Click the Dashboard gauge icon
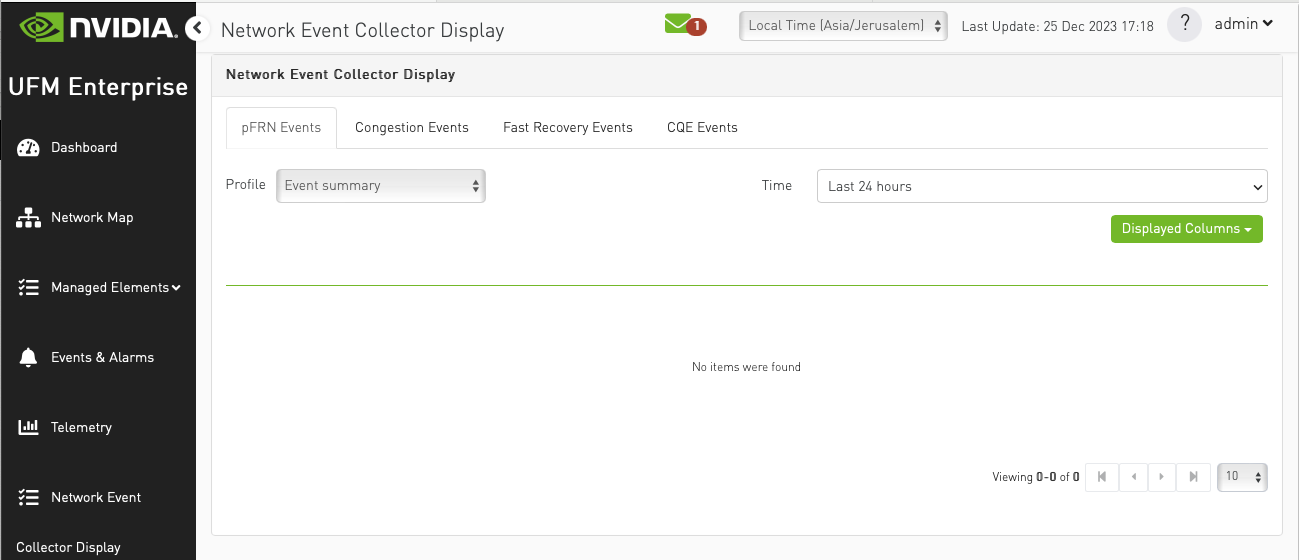 [28, 148]
